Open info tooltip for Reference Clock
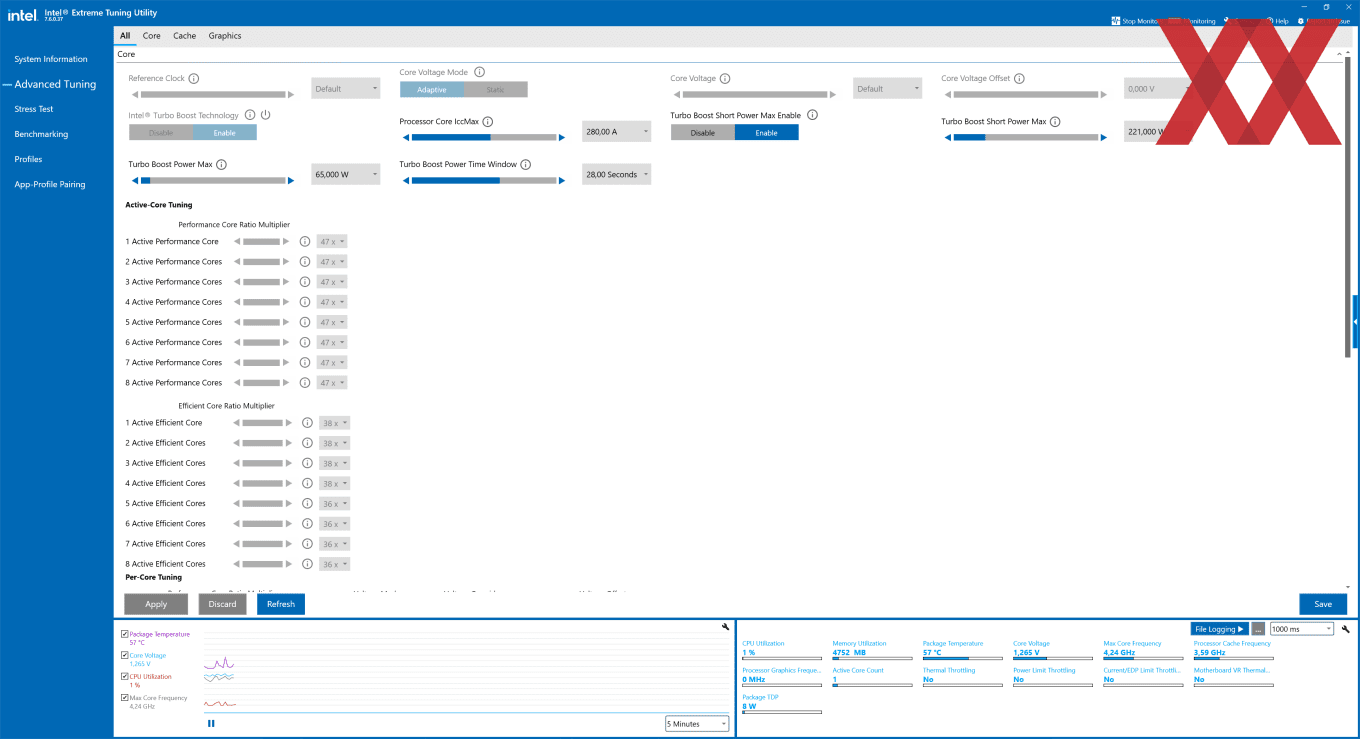 [x=194, y=78]
